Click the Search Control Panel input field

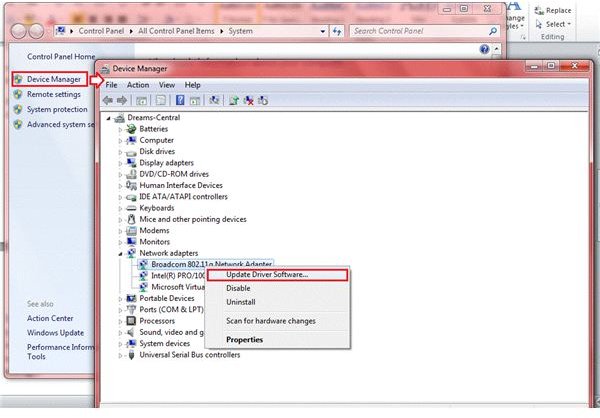click(x=419, y=31)
